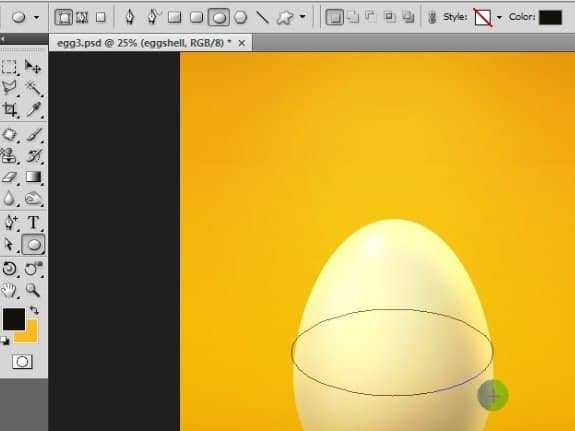Select the Rectangular Marquee tool
575x431 pixels.
10,67
